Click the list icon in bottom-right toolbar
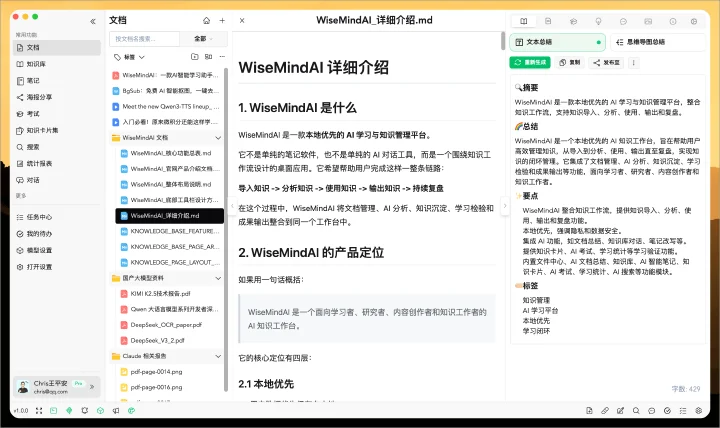The image size is (720, 428). pos(683,411)
